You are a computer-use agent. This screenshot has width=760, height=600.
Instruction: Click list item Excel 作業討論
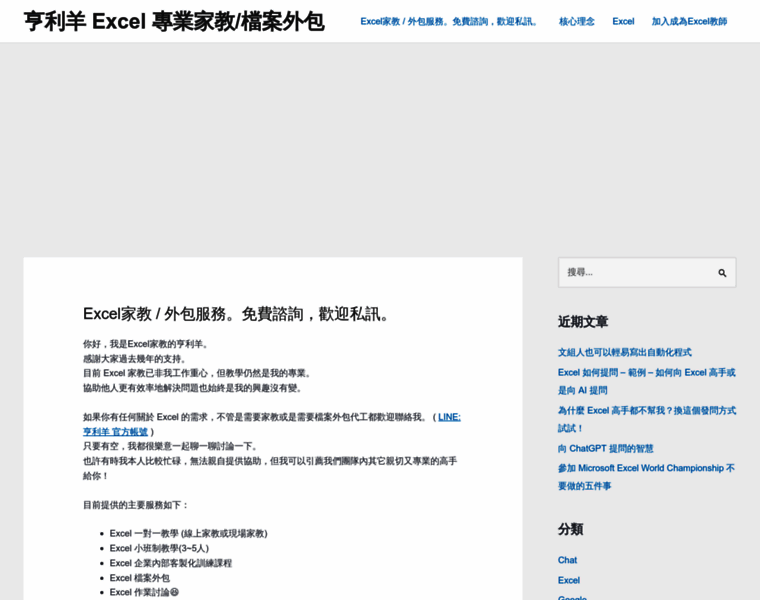pos(144,592)
